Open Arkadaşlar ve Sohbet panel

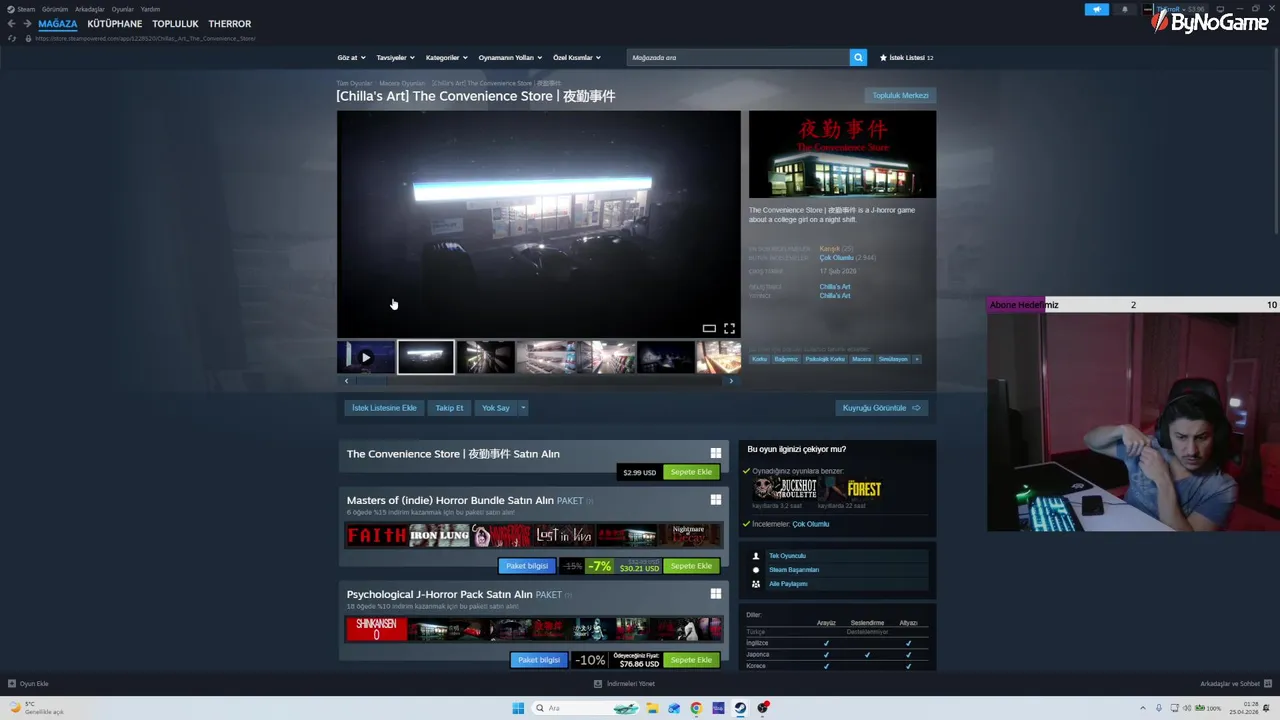(1236, 684)
